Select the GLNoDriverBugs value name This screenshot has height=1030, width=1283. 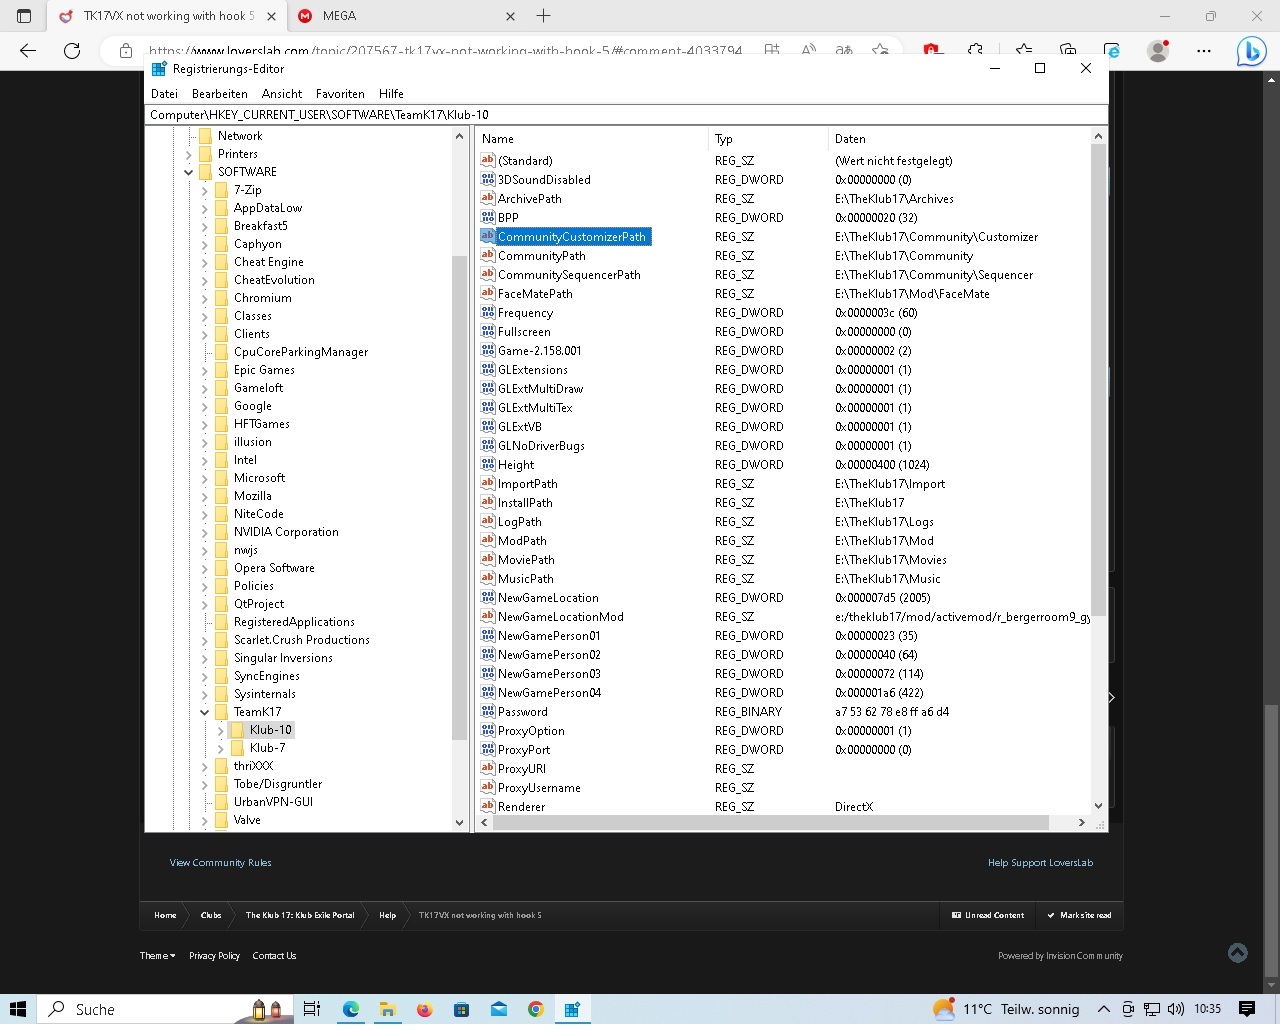pyautogui.click(x=541, y=446)
